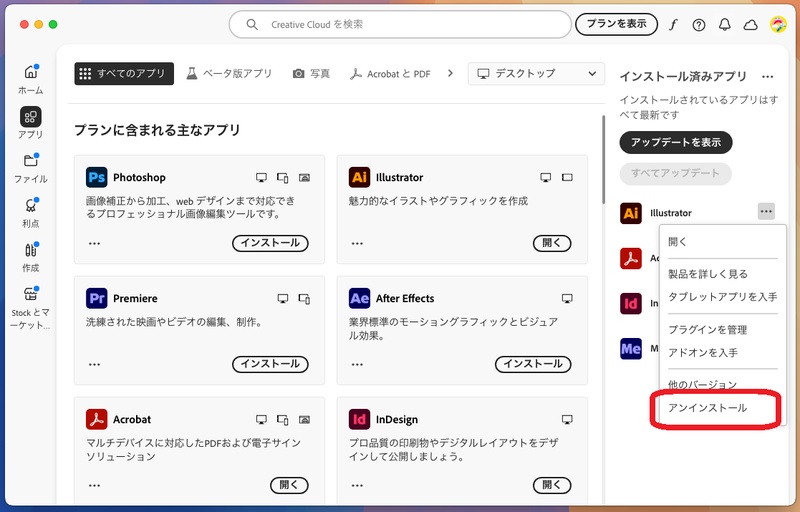Click the InDesign Id card icon

click(x=359, y=419)
